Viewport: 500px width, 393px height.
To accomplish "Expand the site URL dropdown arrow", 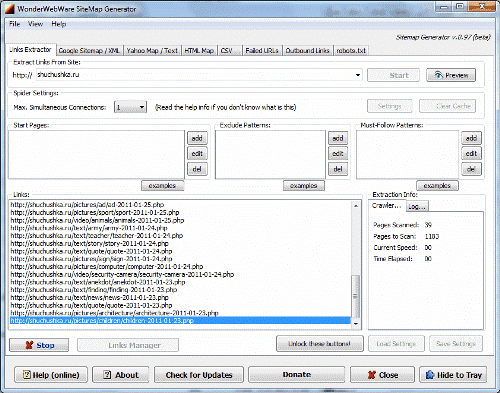I will tap(358, 75).
